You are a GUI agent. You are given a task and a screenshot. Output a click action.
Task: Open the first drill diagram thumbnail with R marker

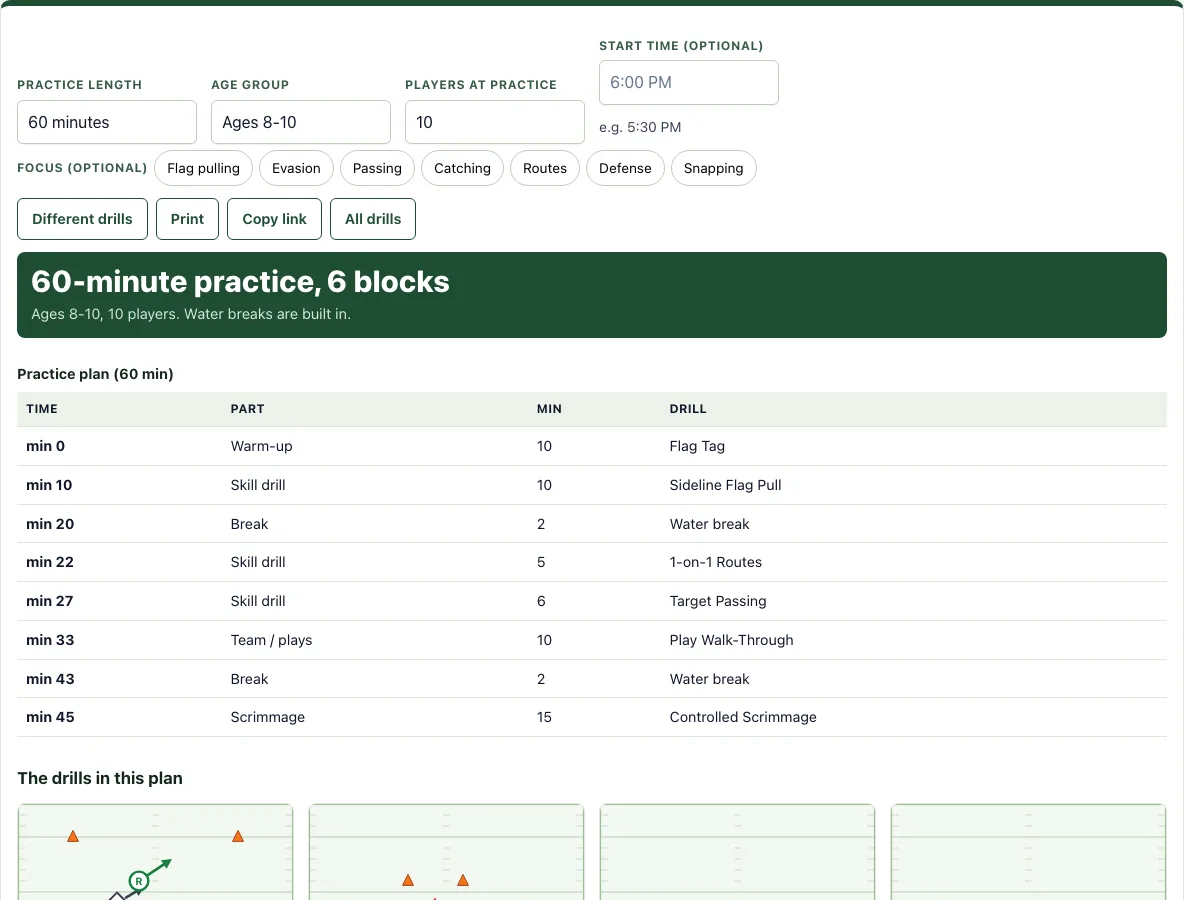156,852
